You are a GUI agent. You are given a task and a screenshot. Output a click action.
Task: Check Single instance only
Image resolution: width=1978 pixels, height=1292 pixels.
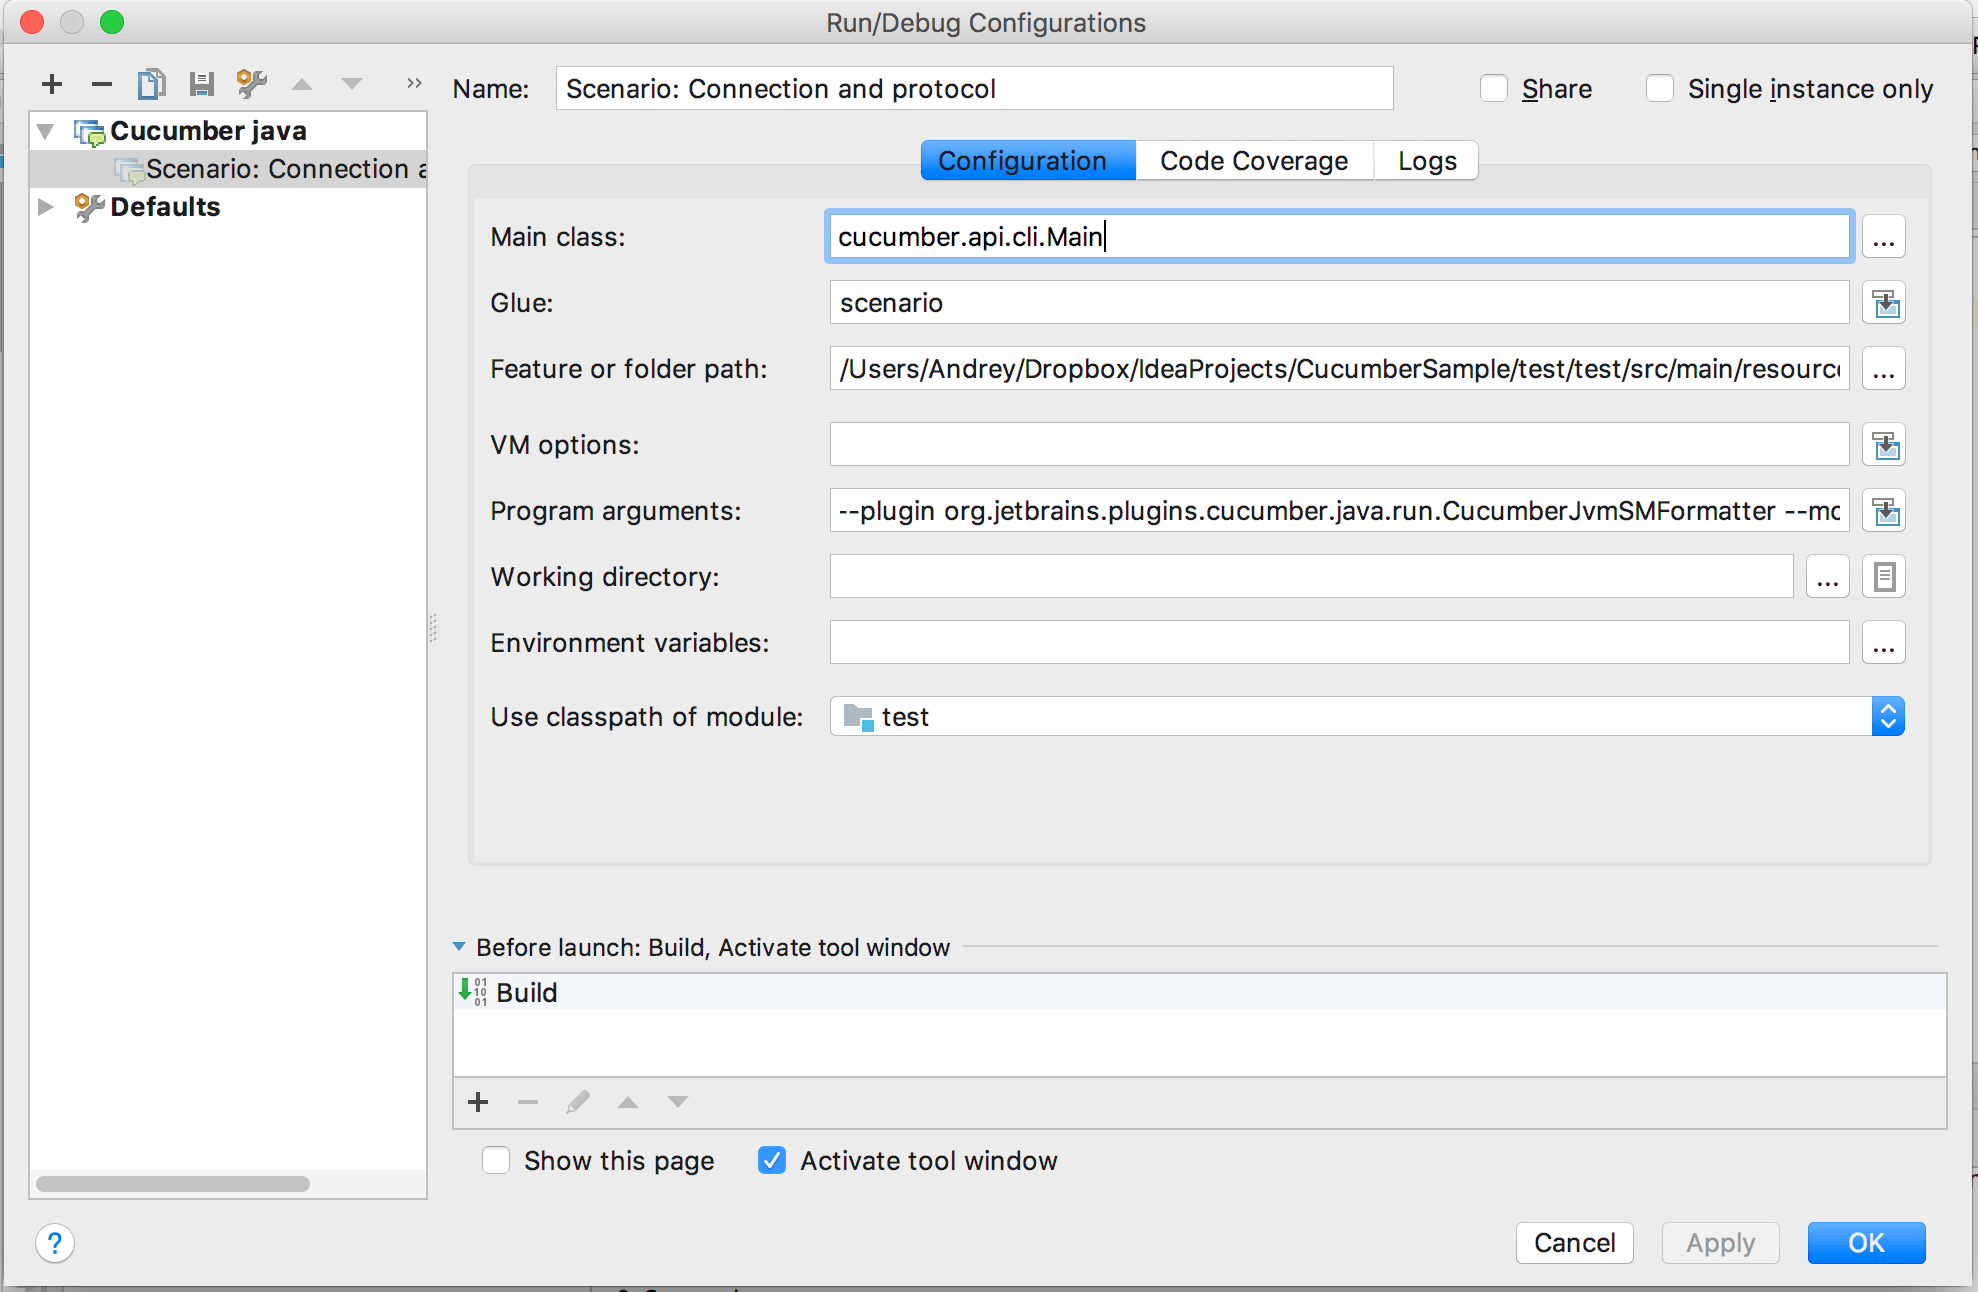pyautogui.click(x=1659, y=88)
